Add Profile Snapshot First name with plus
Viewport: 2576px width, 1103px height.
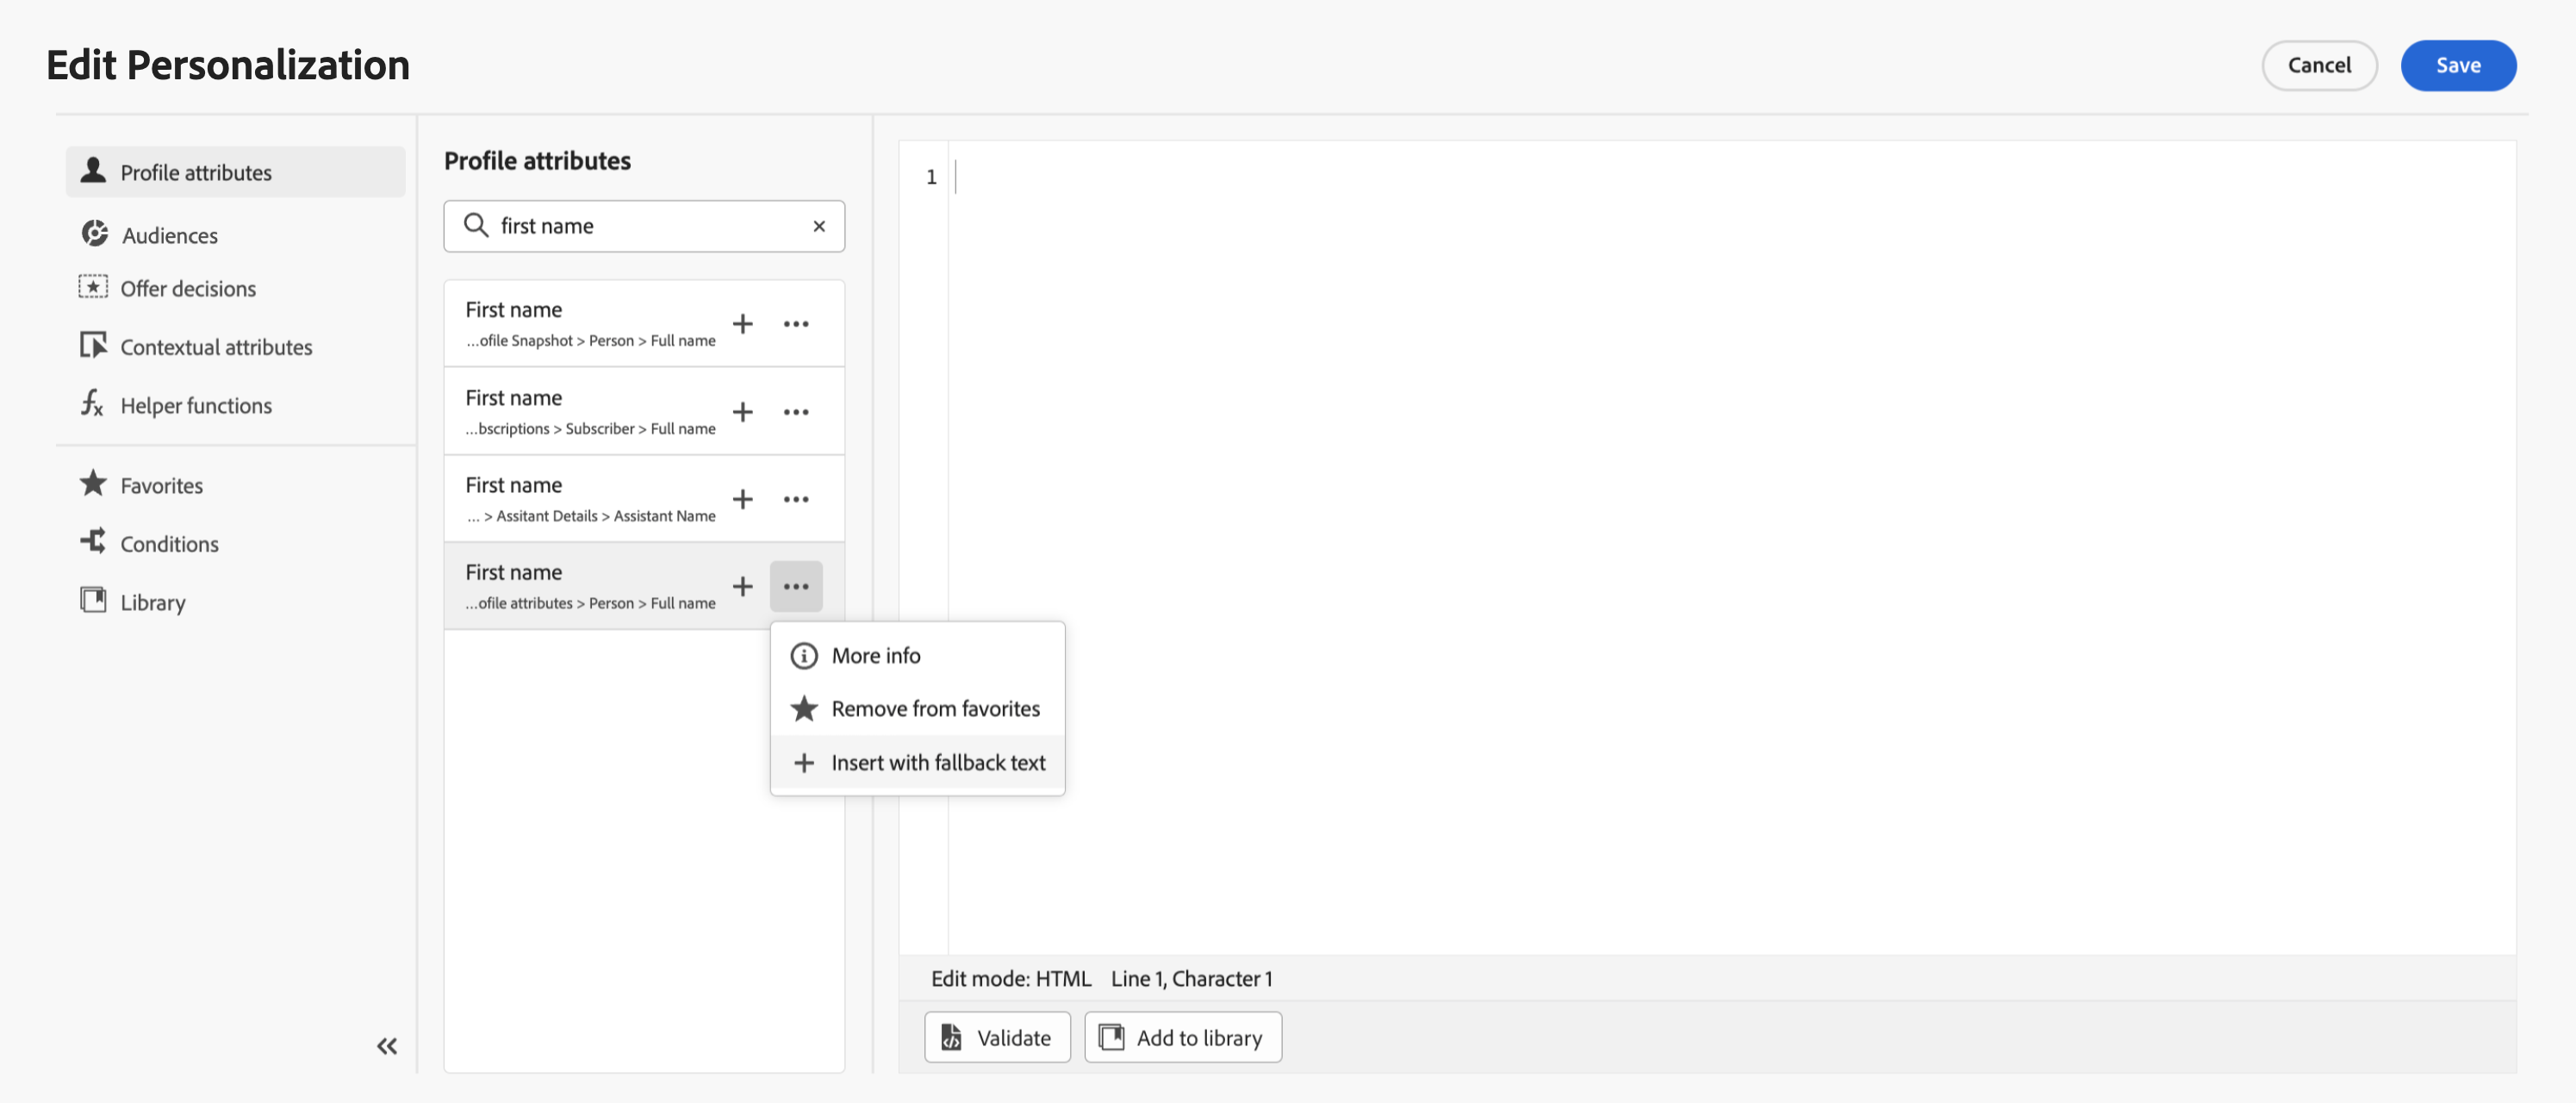(742, 324)
